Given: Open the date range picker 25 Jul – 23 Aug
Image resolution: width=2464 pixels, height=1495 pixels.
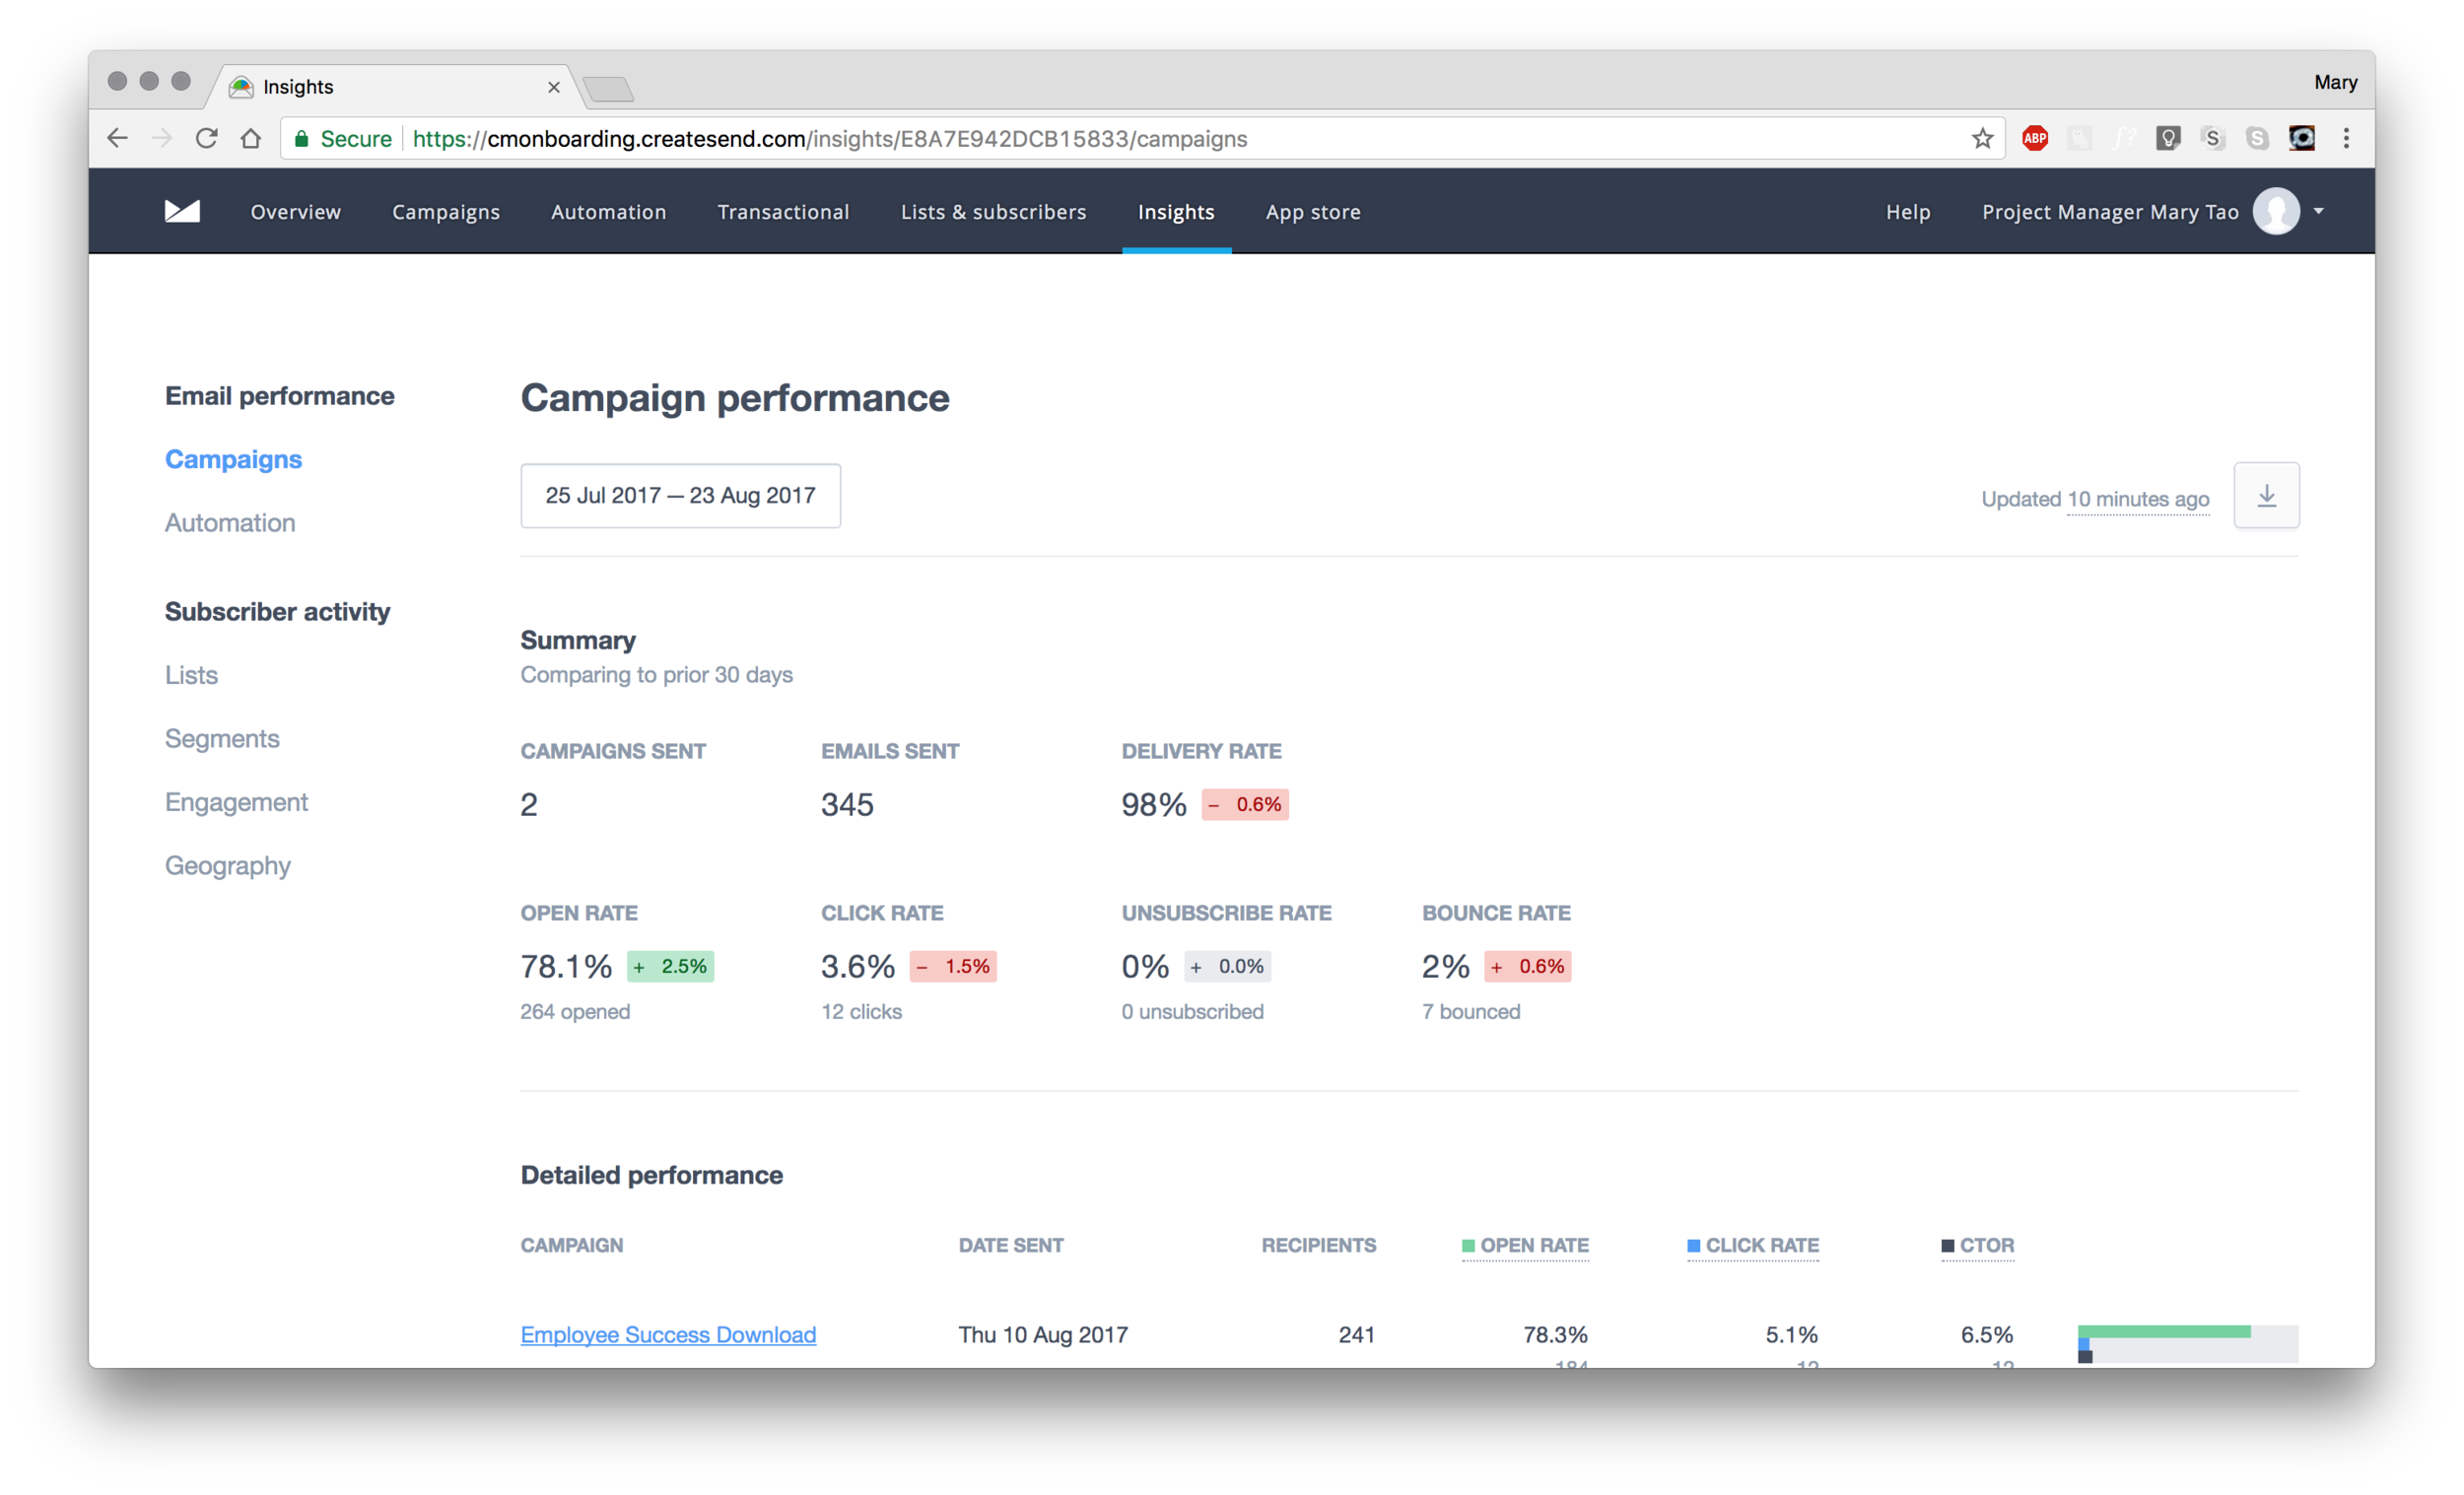Looking at the screenshot, I should click(x=680, y=495).
